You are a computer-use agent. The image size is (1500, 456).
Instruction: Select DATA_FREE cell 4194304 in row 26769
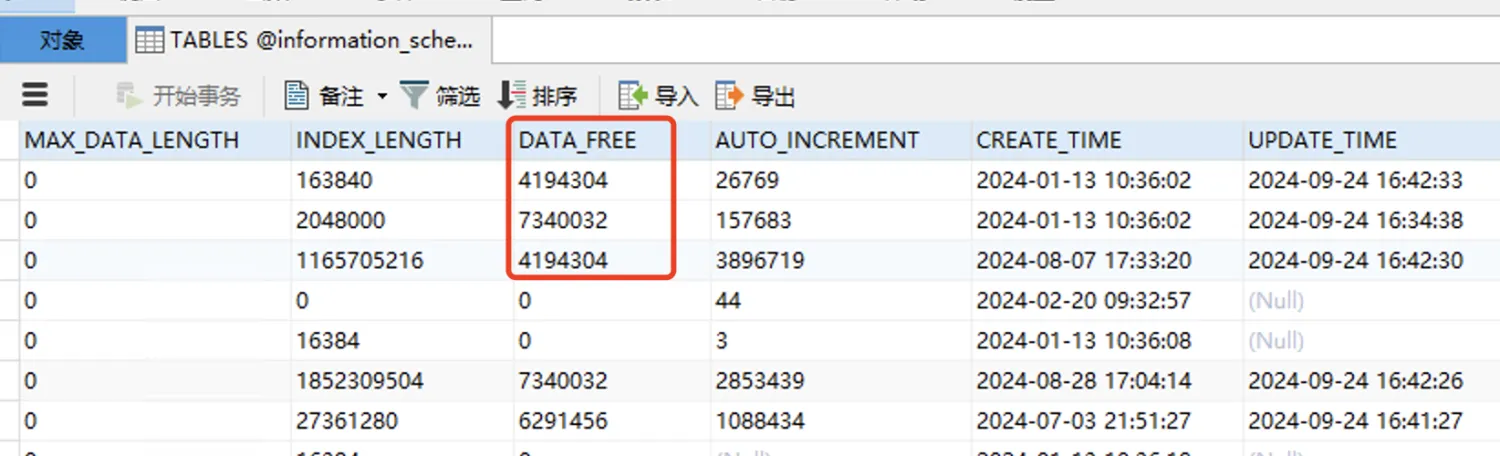(x=612, y=180)
